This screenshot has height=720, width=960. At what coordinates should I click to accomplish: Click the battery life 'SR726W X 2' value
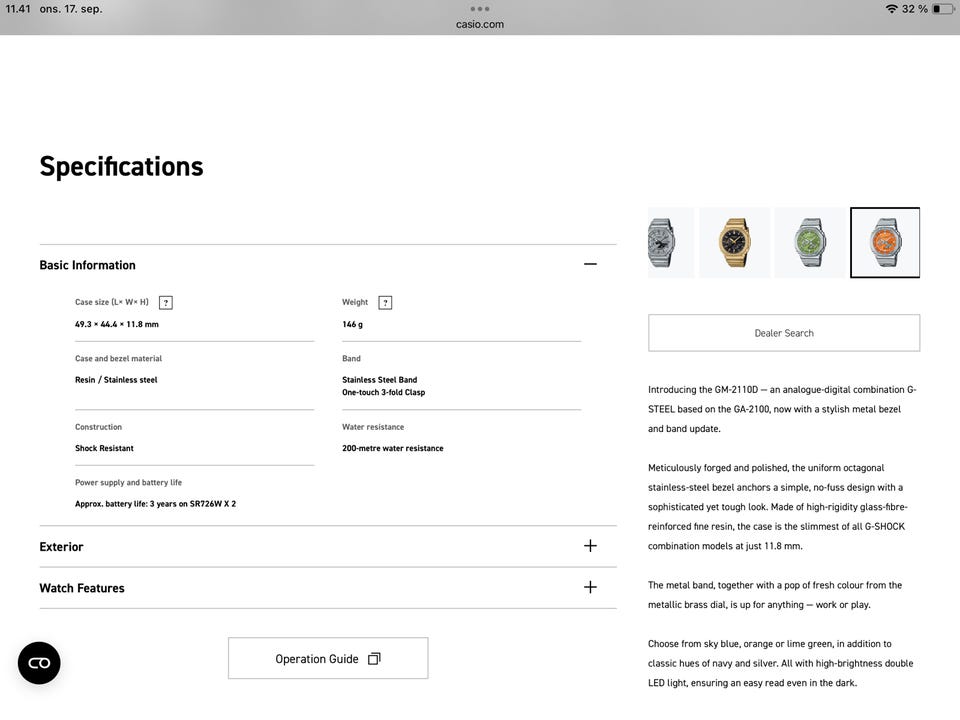click(x=156, y=504)
